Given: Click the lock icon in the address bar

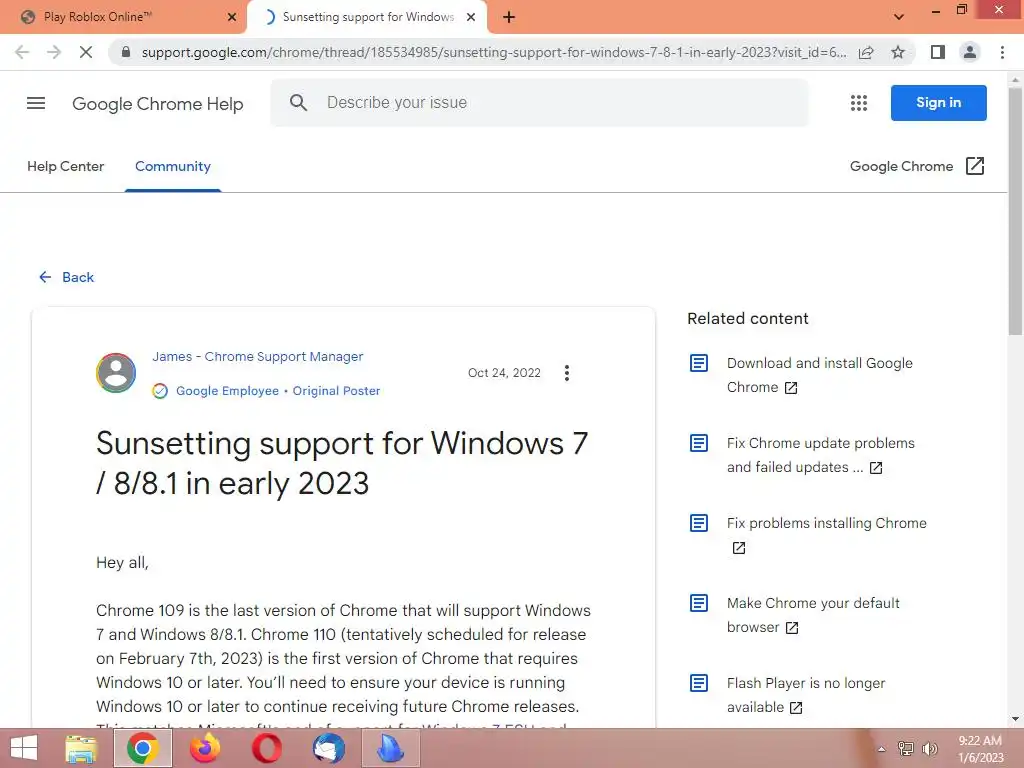Looking at the screenshot, I should pos(126,52).
